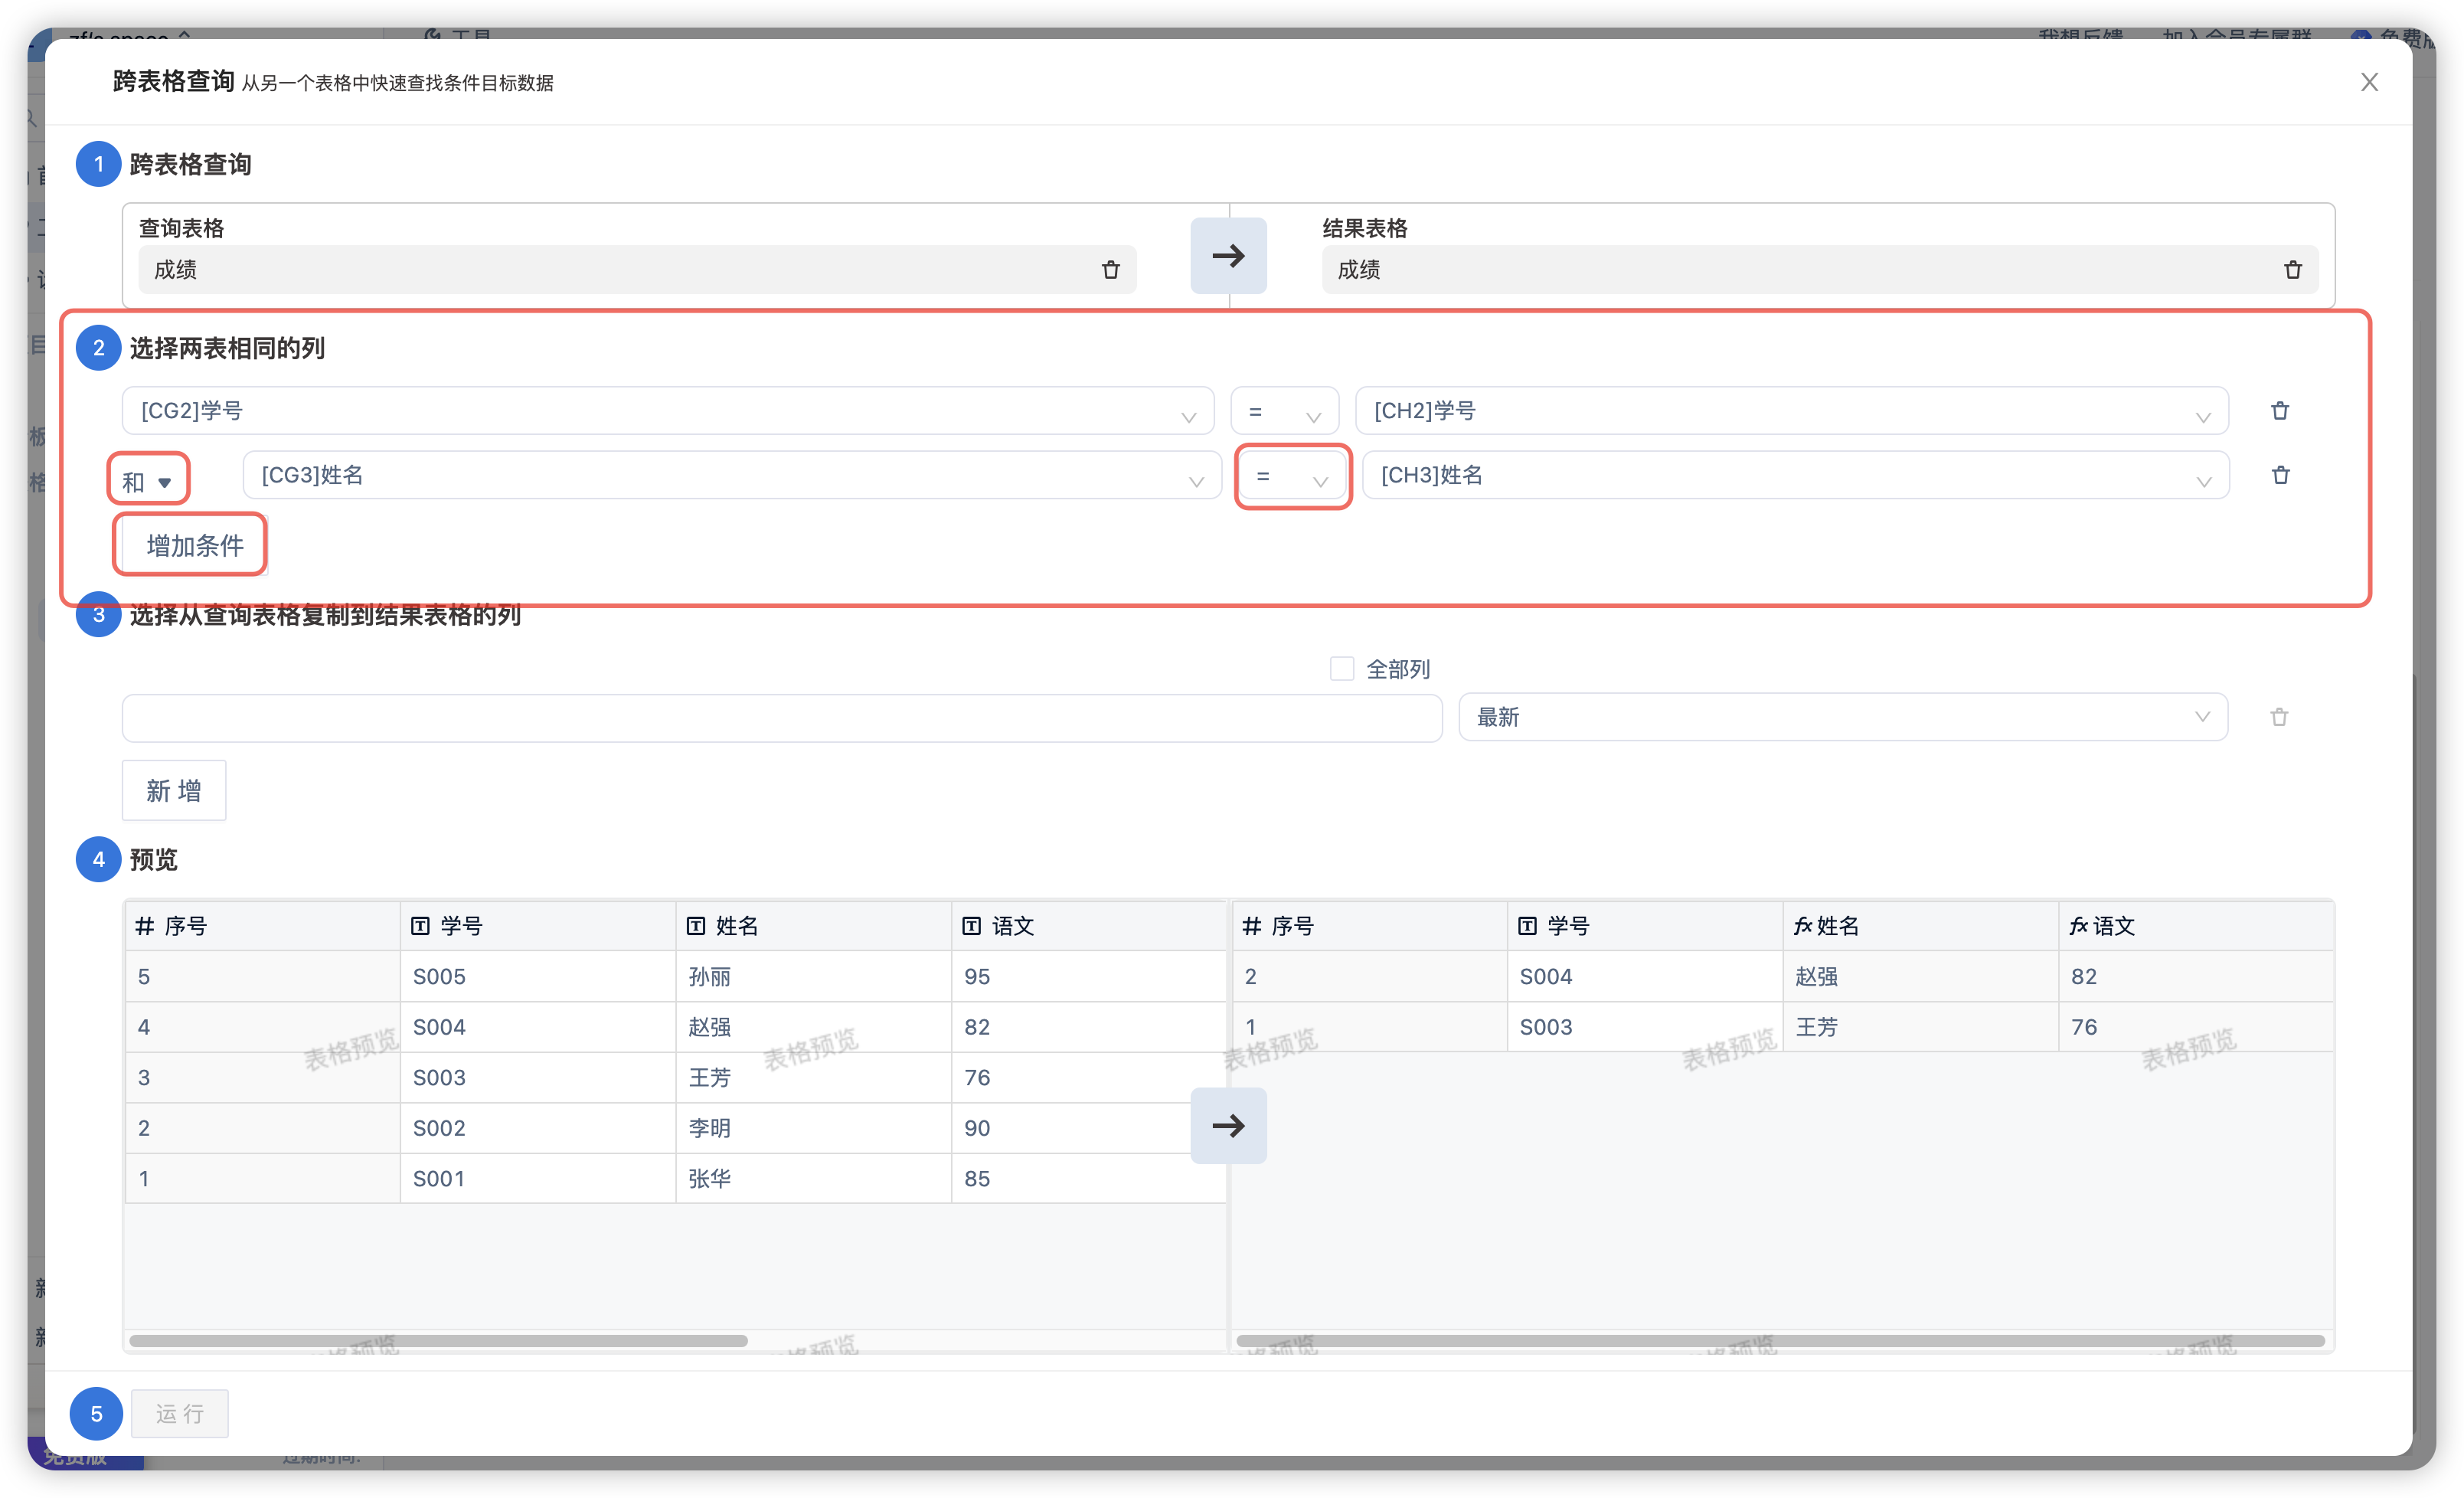
Task: Click the 运行 button
Action: coord(180,1414)
